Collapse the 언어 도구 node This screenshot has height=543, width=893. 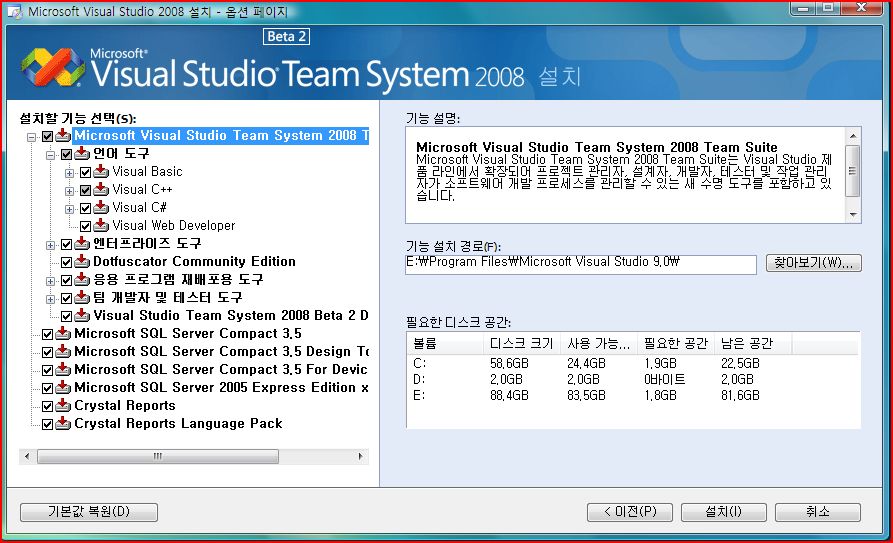[51, 155]
